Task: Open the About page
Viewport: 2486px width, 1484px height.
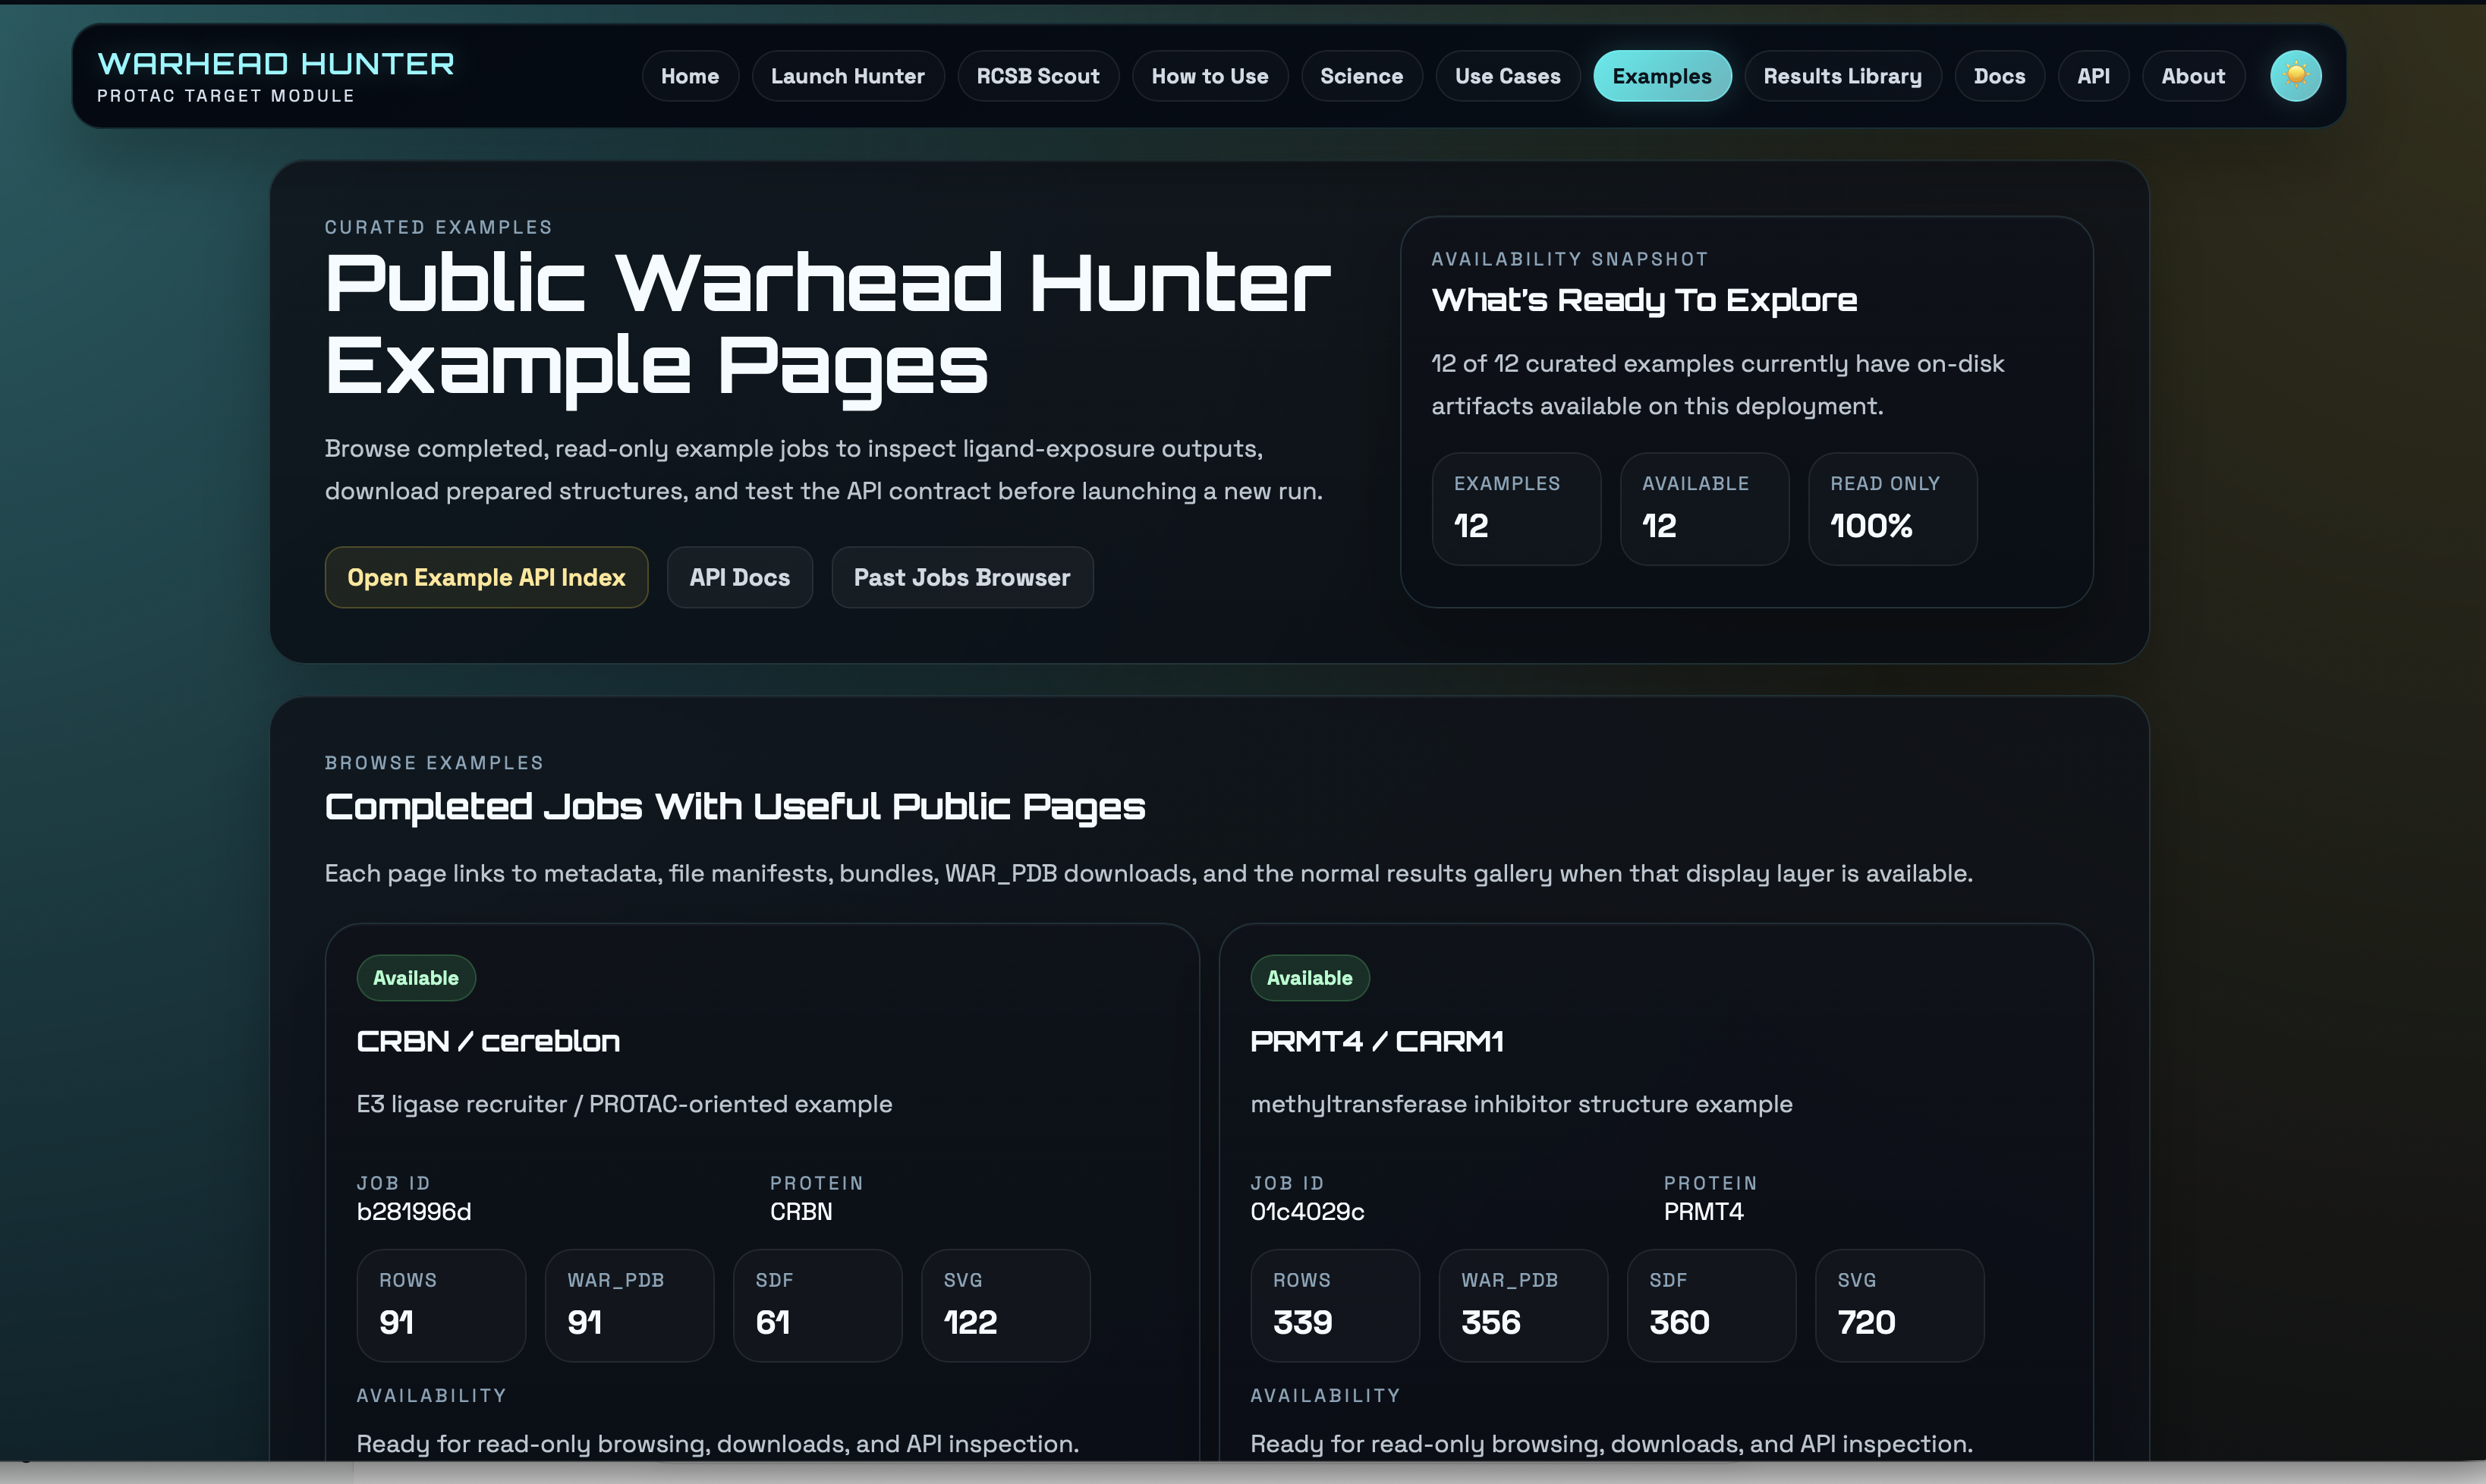Action: pos(2193,76)
